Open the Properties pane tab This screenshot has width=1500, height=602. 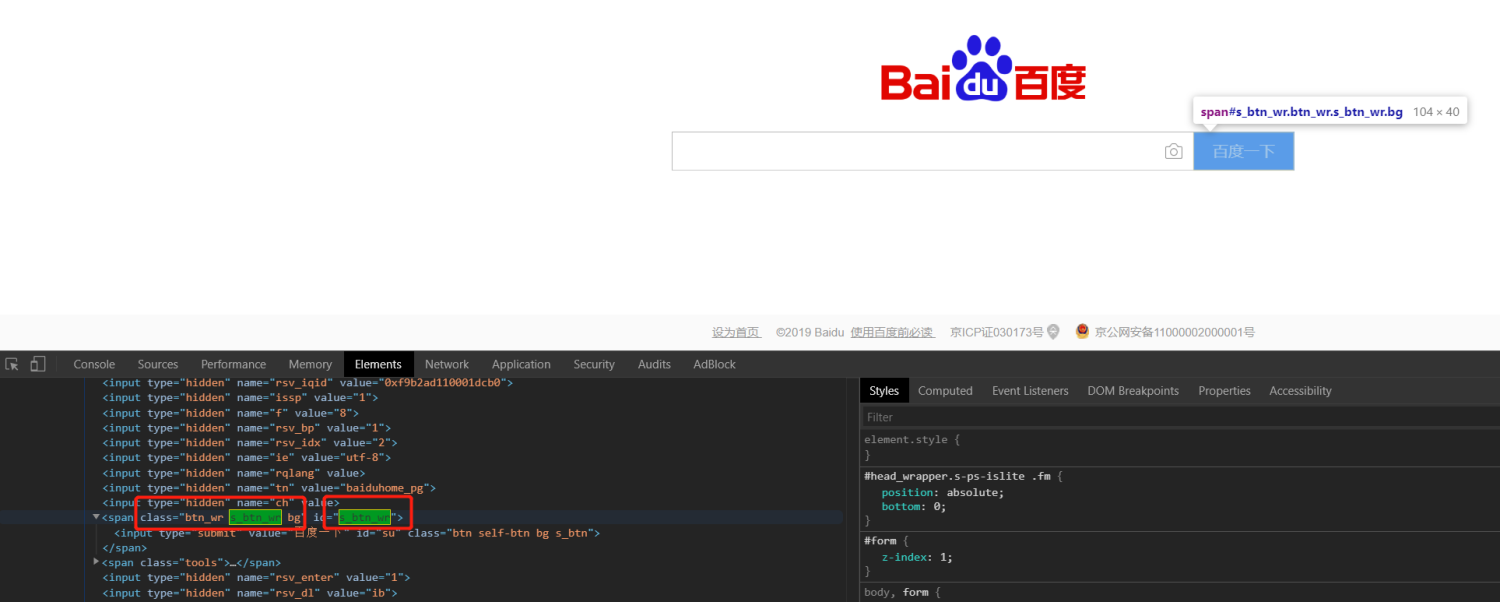click(1224, 391)
